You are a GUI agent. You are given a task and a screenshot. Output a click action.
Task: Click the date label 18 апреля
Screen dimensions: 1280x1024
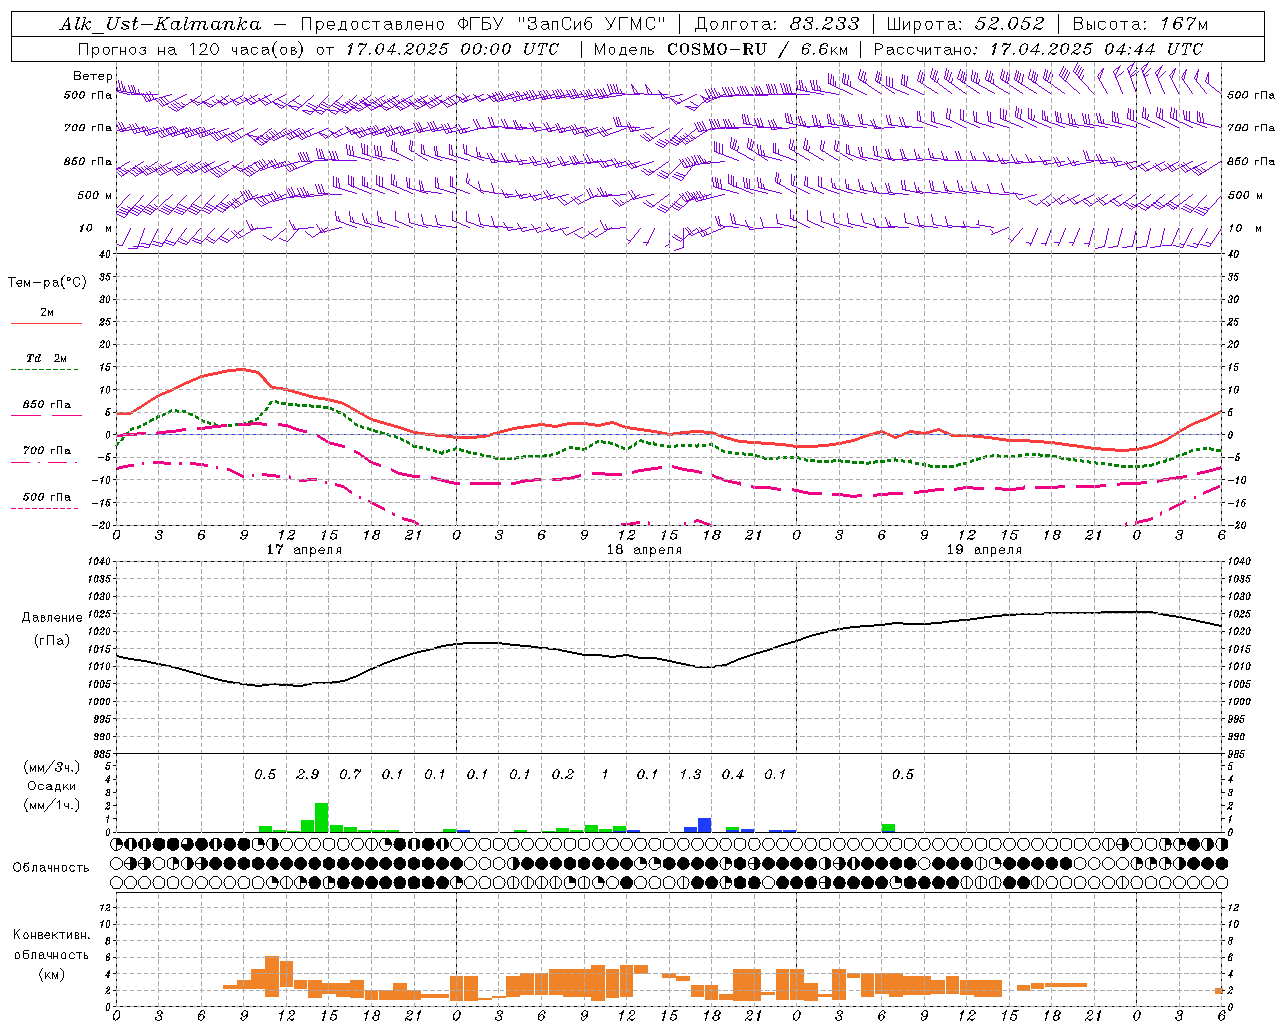point(644,550)
